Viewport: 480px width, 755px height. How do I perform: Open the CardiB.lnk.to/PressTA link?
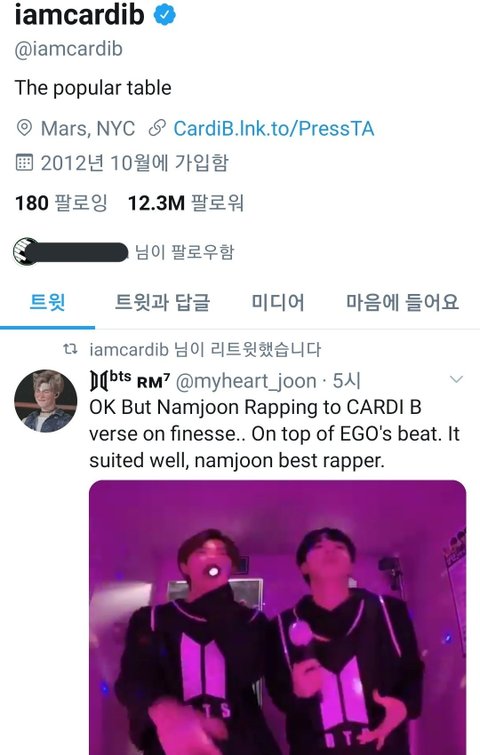[x=273, y=129]
